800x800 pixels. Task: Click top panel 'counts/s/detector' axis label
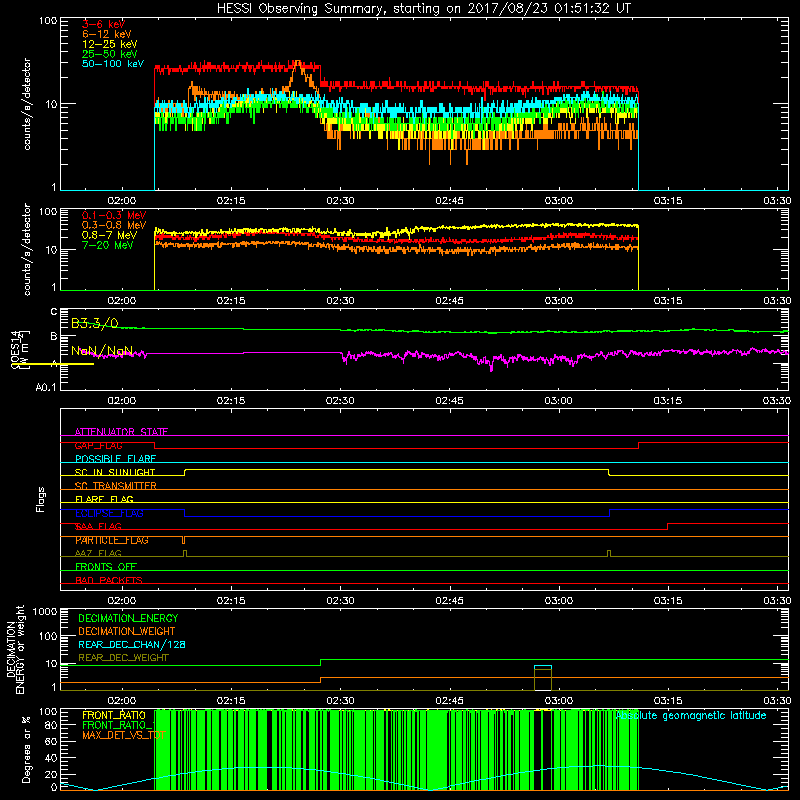[x=27, y=104]
